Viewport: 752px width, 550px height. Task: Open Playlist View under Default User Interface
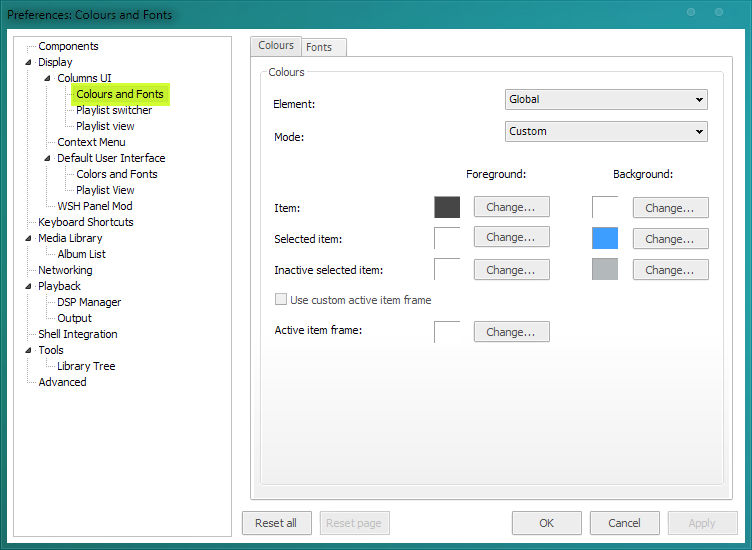pyautogui.click(x=105, y=190)
